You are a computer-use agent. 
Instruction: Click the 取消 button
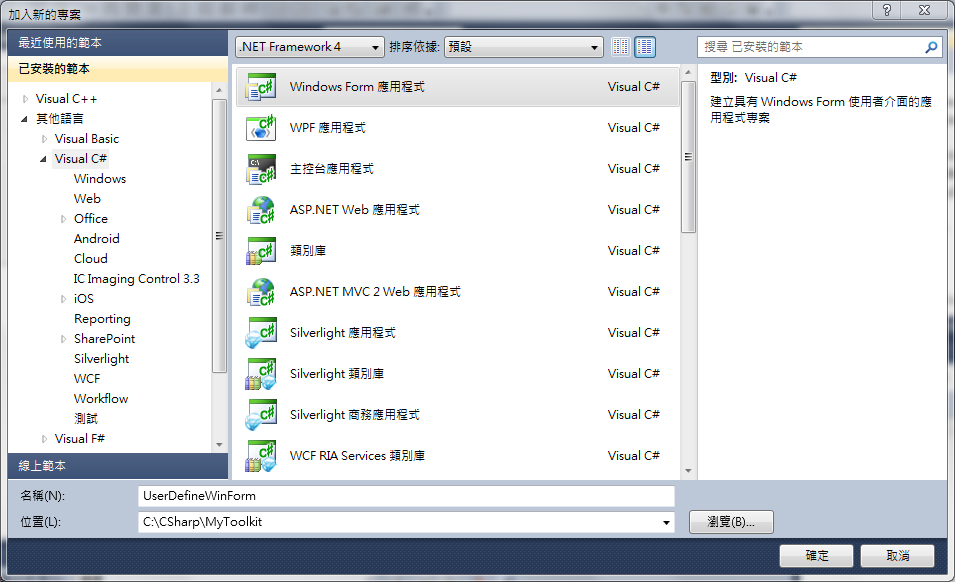pos(897,555)
